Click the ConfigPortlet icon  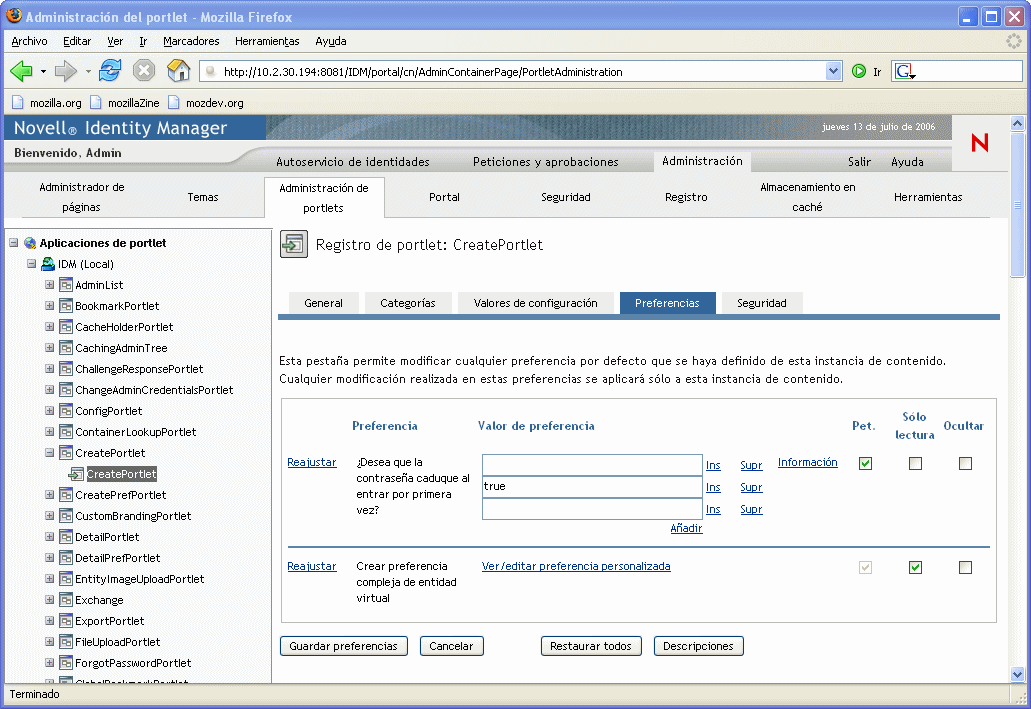click(66, 411)
